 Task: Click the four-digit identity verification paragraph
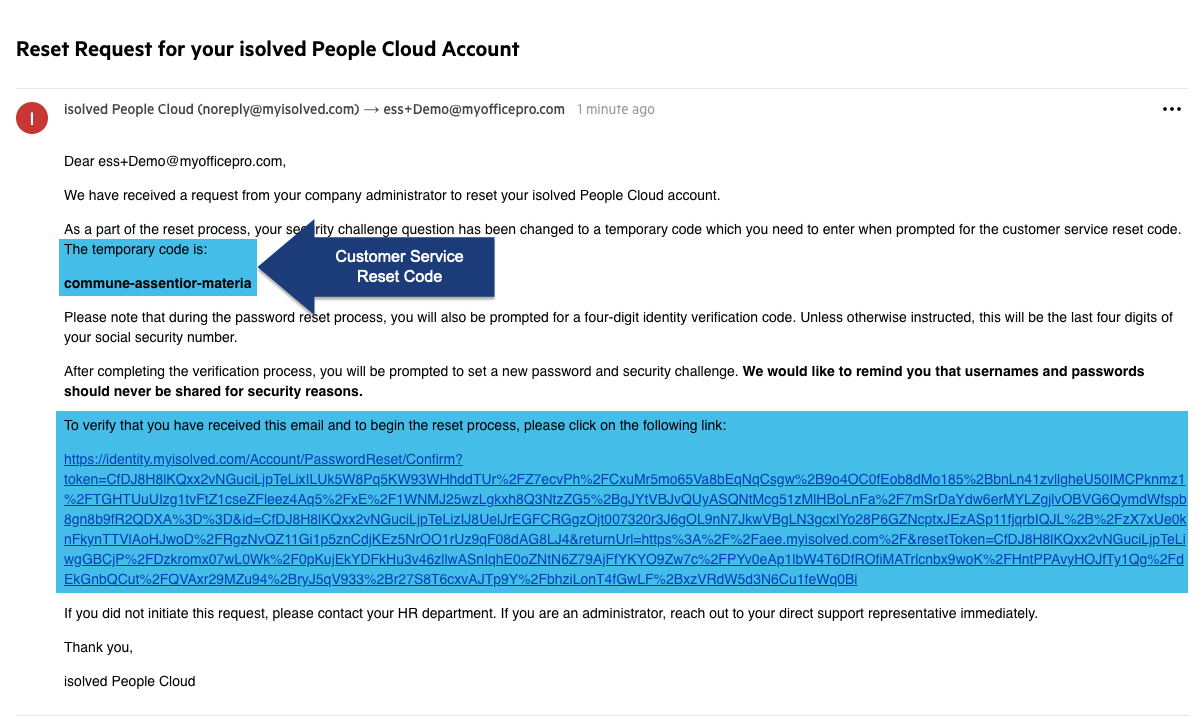pos(618,327)
